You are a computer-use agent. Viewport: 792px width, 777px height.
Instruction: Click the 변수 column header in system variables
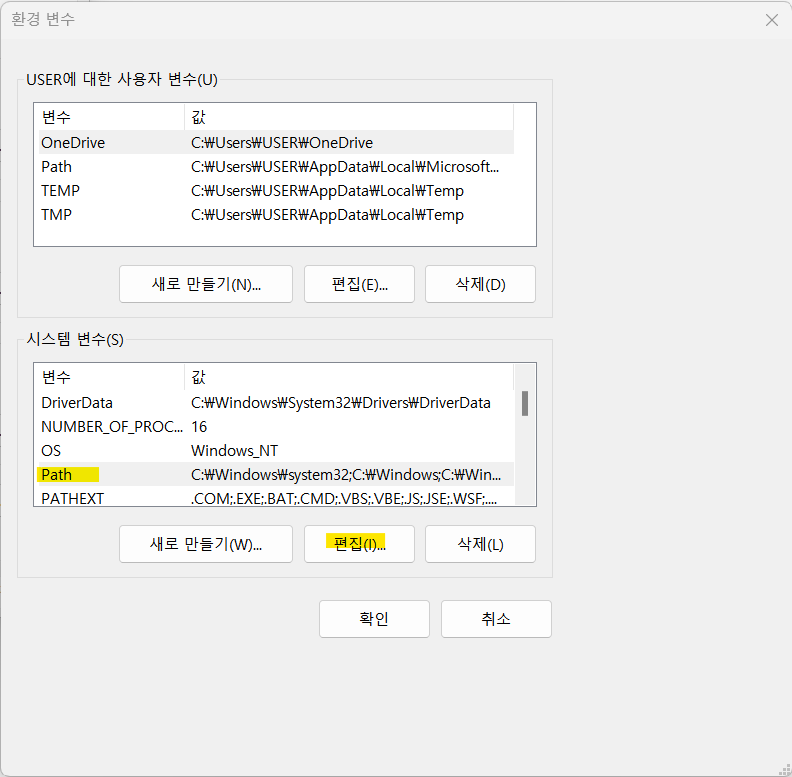111,377
